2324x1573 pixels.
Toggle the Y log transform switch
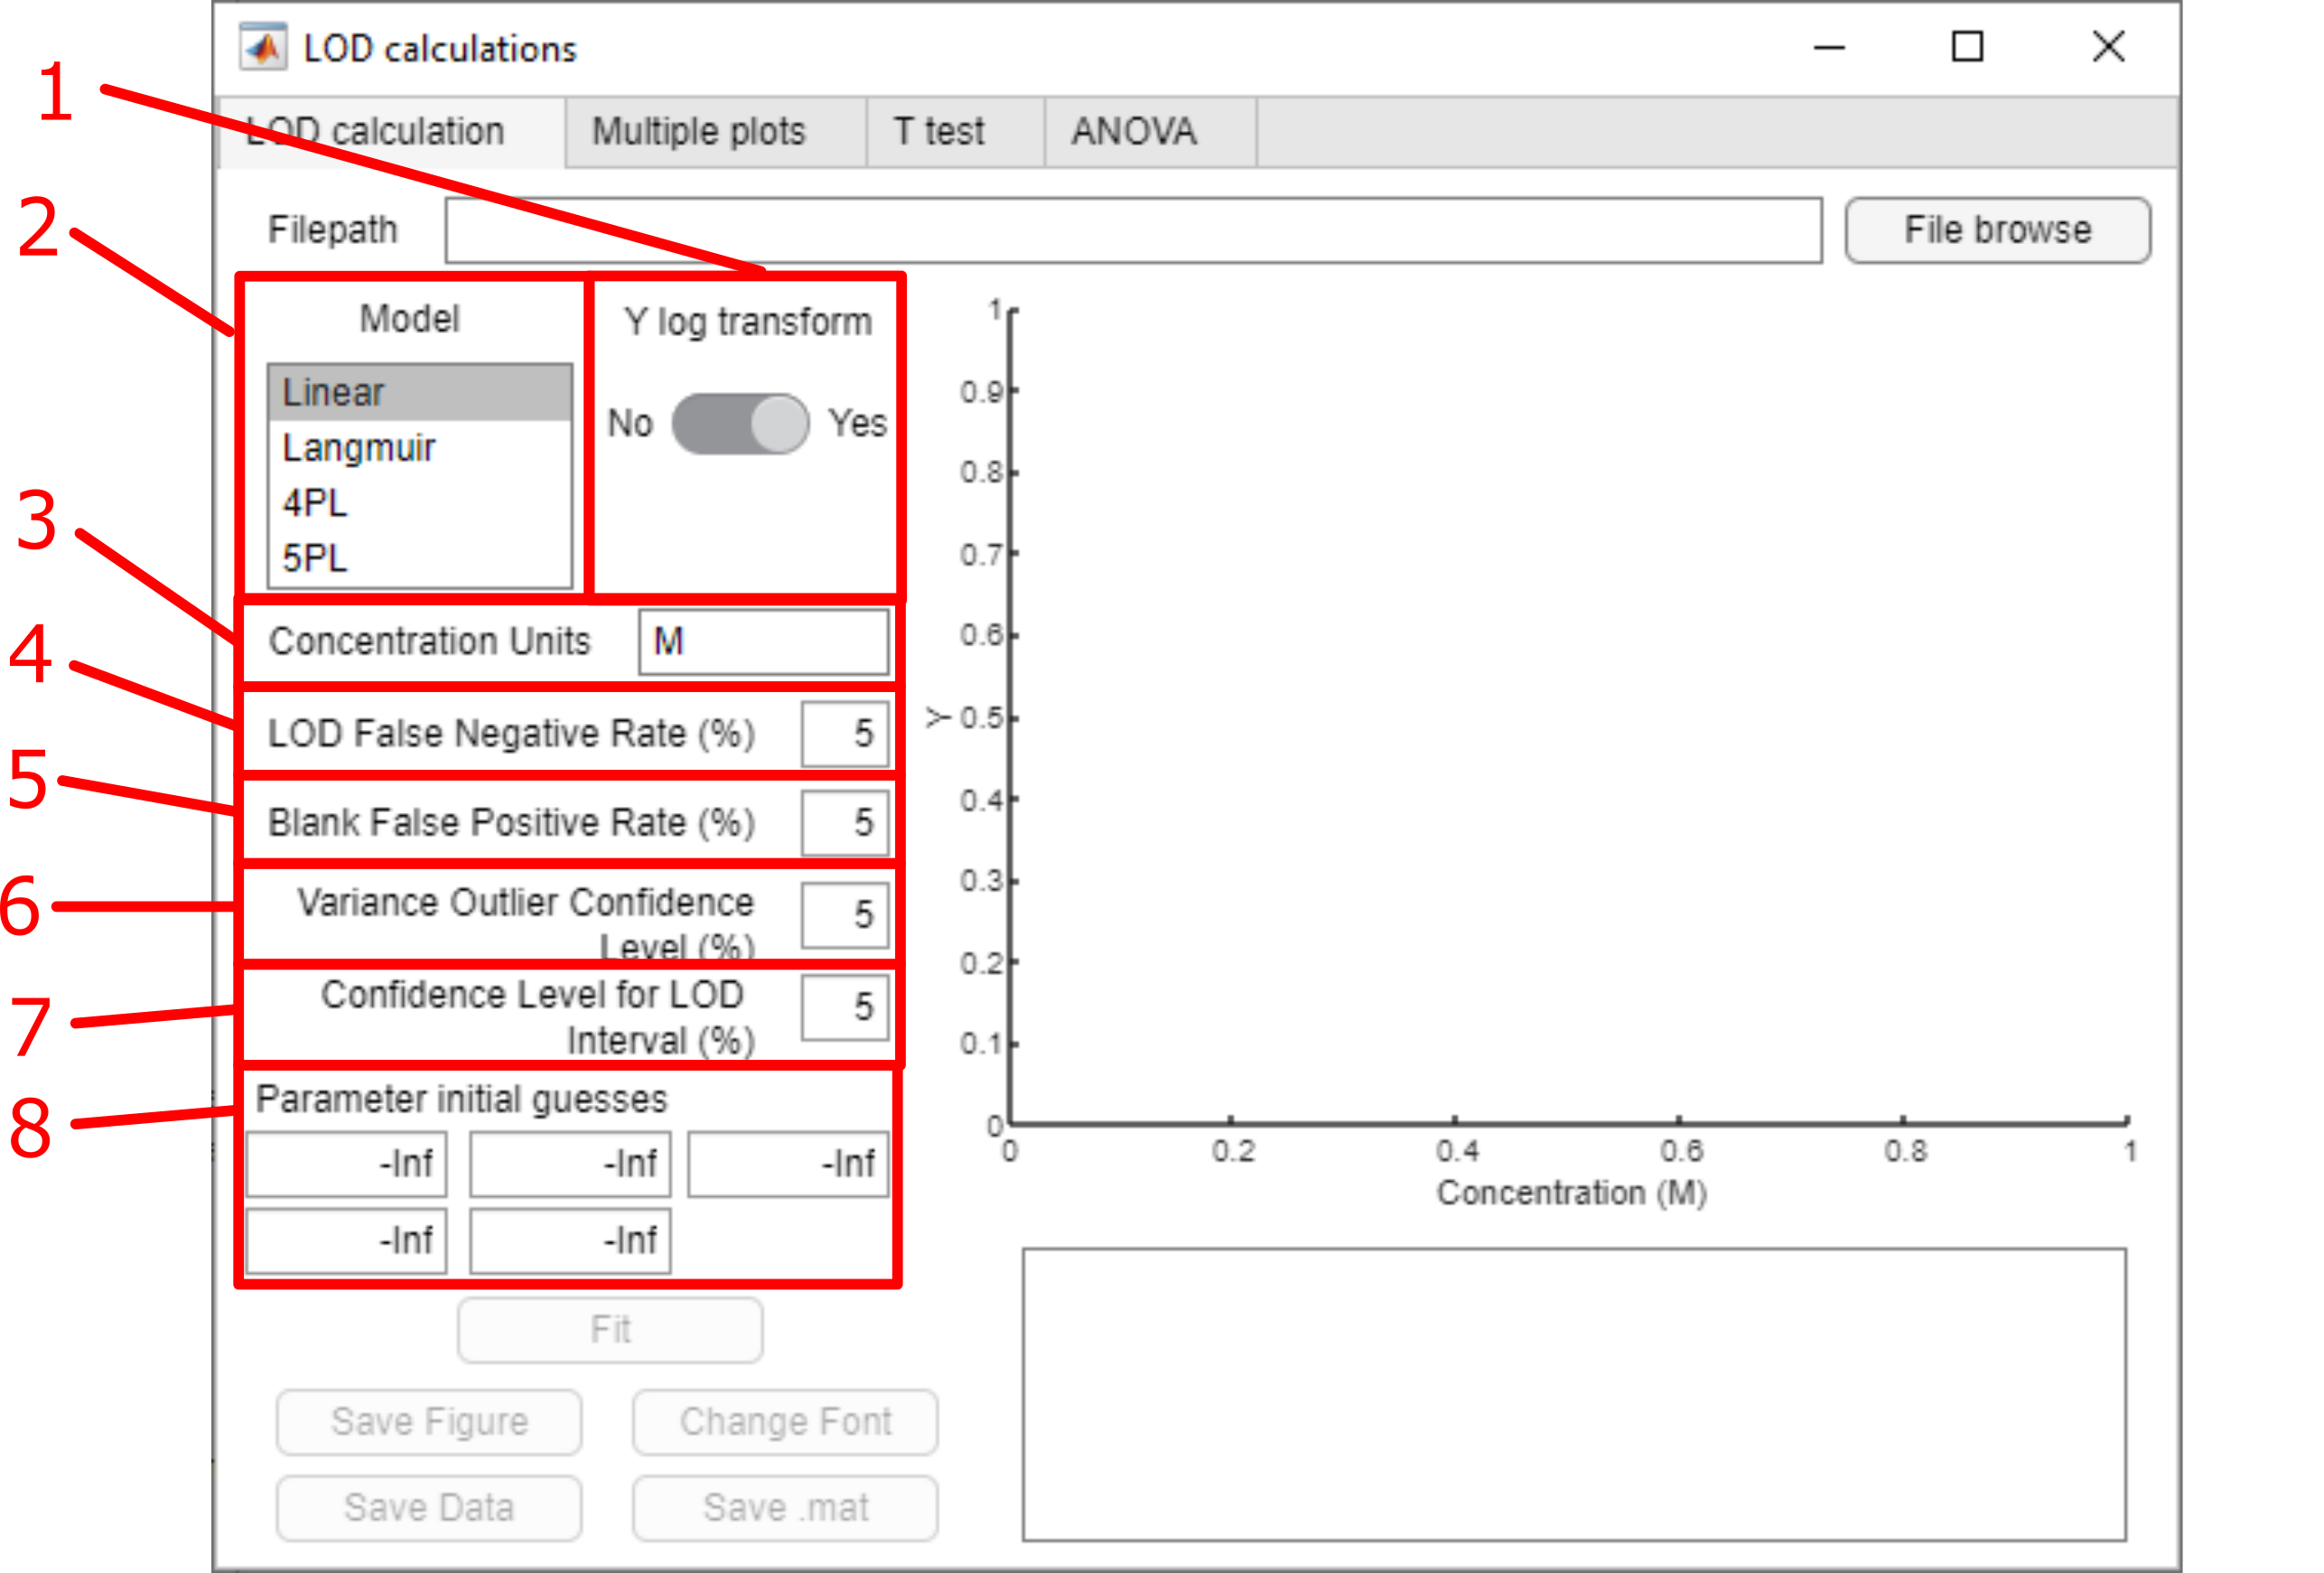(740, 424)
